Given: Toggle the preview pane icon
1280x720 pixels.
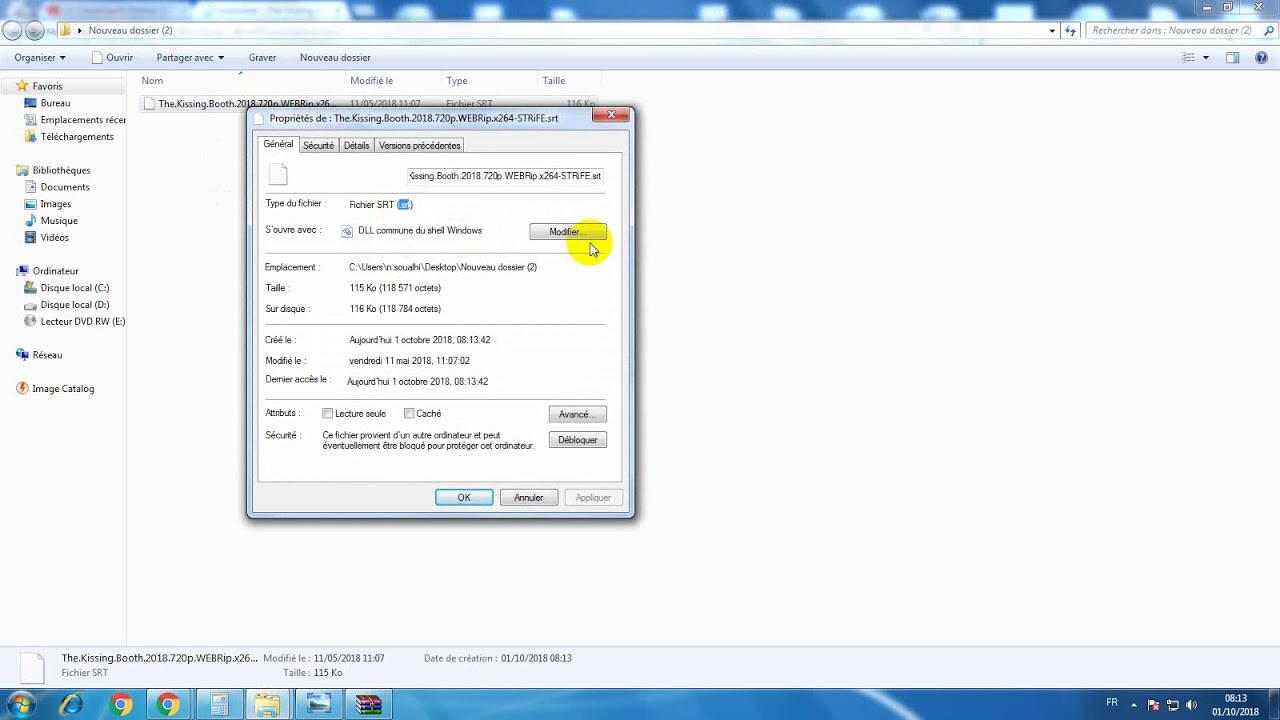Looking at the screenshot, I should [x=1233, y=58].
